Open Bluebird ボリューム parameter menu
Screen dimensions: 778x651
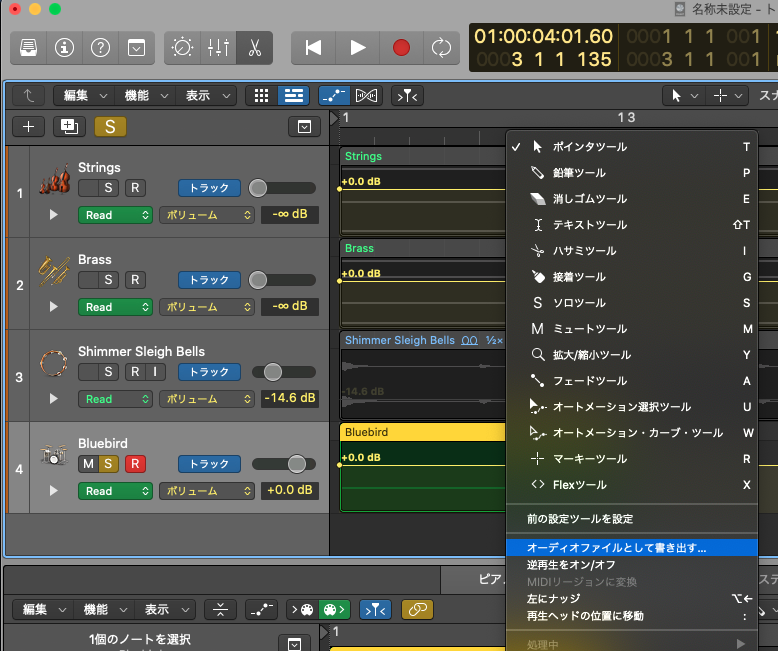pos(207,491)
